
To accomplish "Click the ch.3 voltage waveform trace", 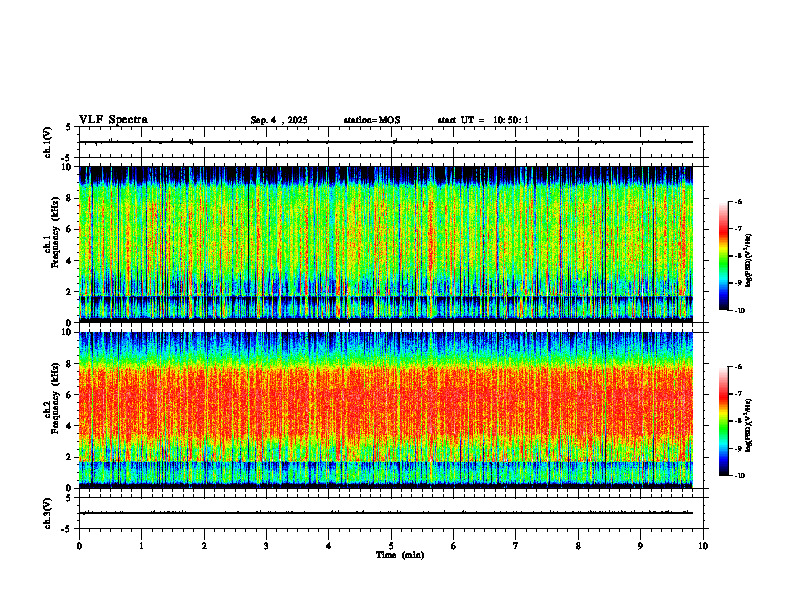I will point(386,513).
